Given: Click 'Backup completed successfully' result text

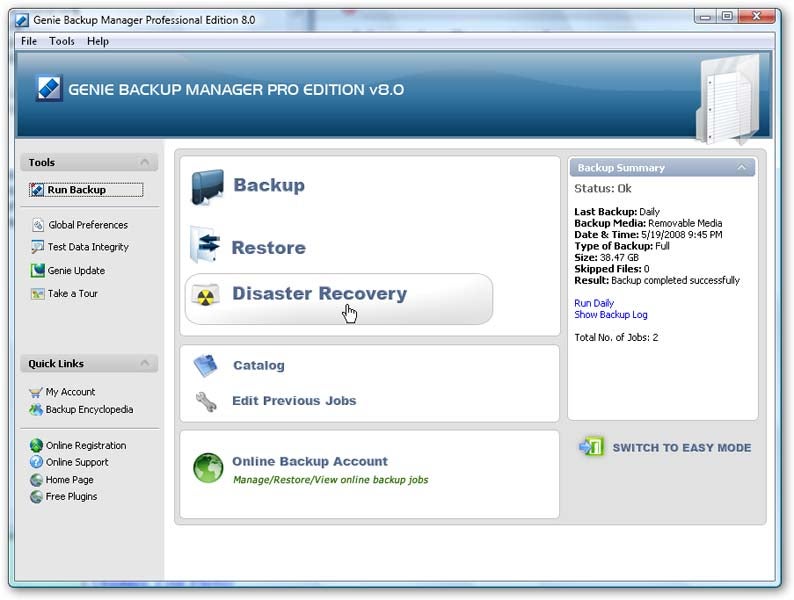Looking at the screenshot, I should pos(676,280).
